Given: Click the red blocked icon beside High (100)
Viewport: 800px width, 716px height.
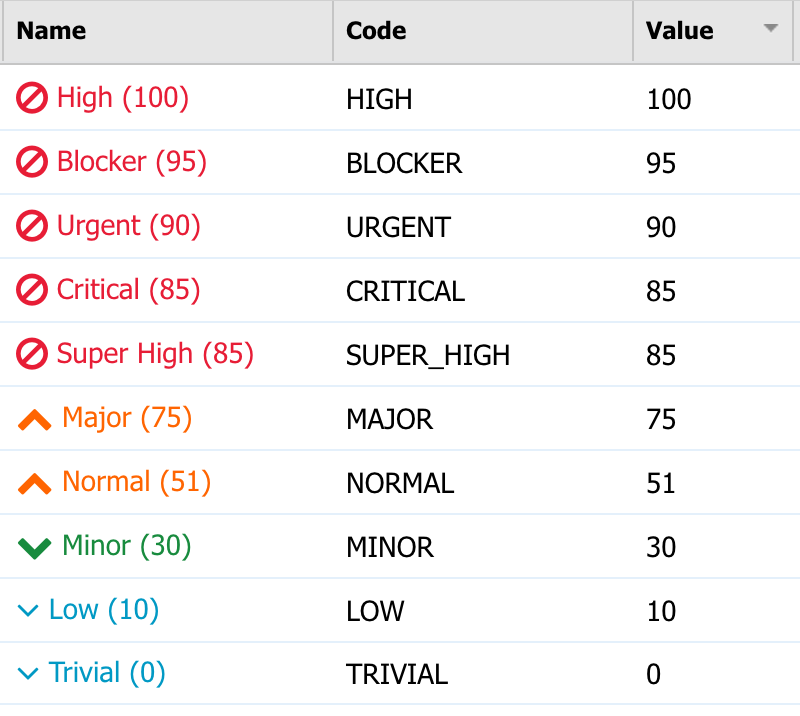Looking at the screenshot, I should pos(32,97).
